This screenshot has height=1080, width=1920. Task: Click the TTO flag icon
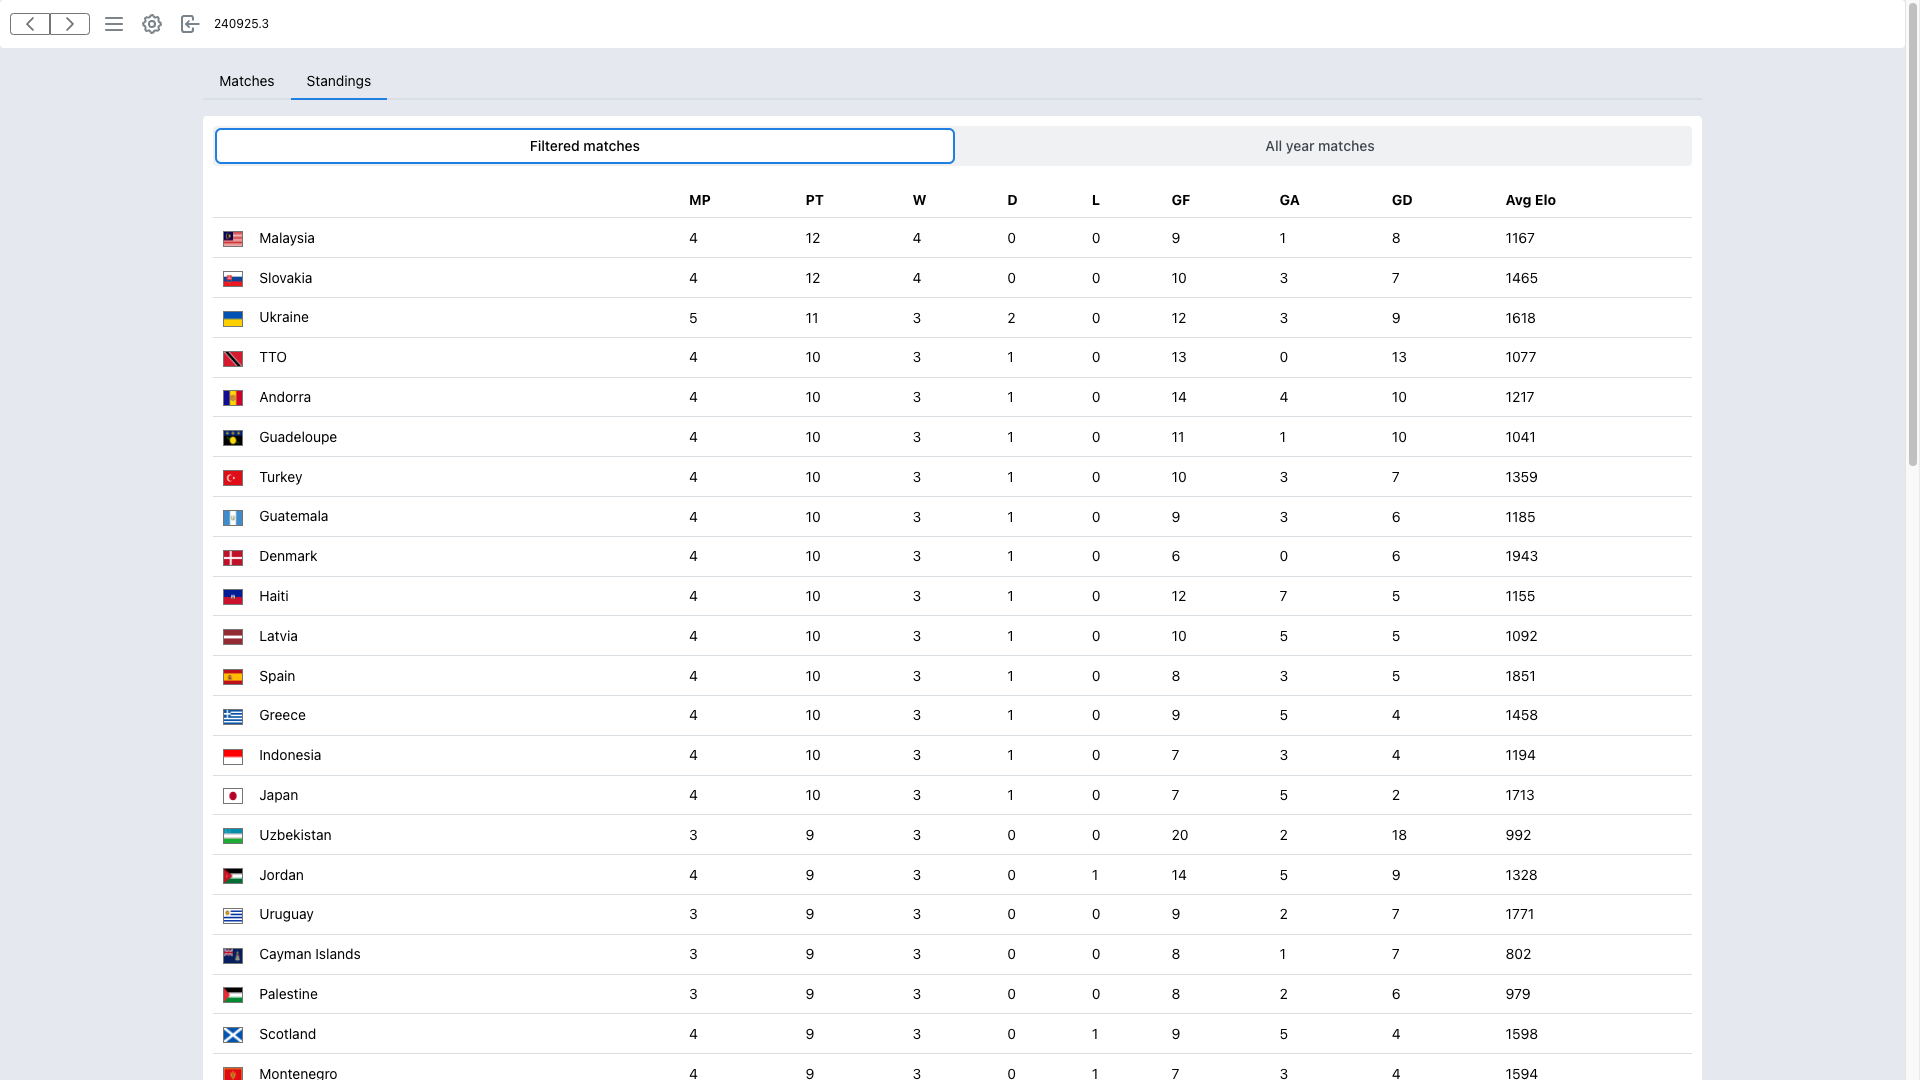[233, 359]
